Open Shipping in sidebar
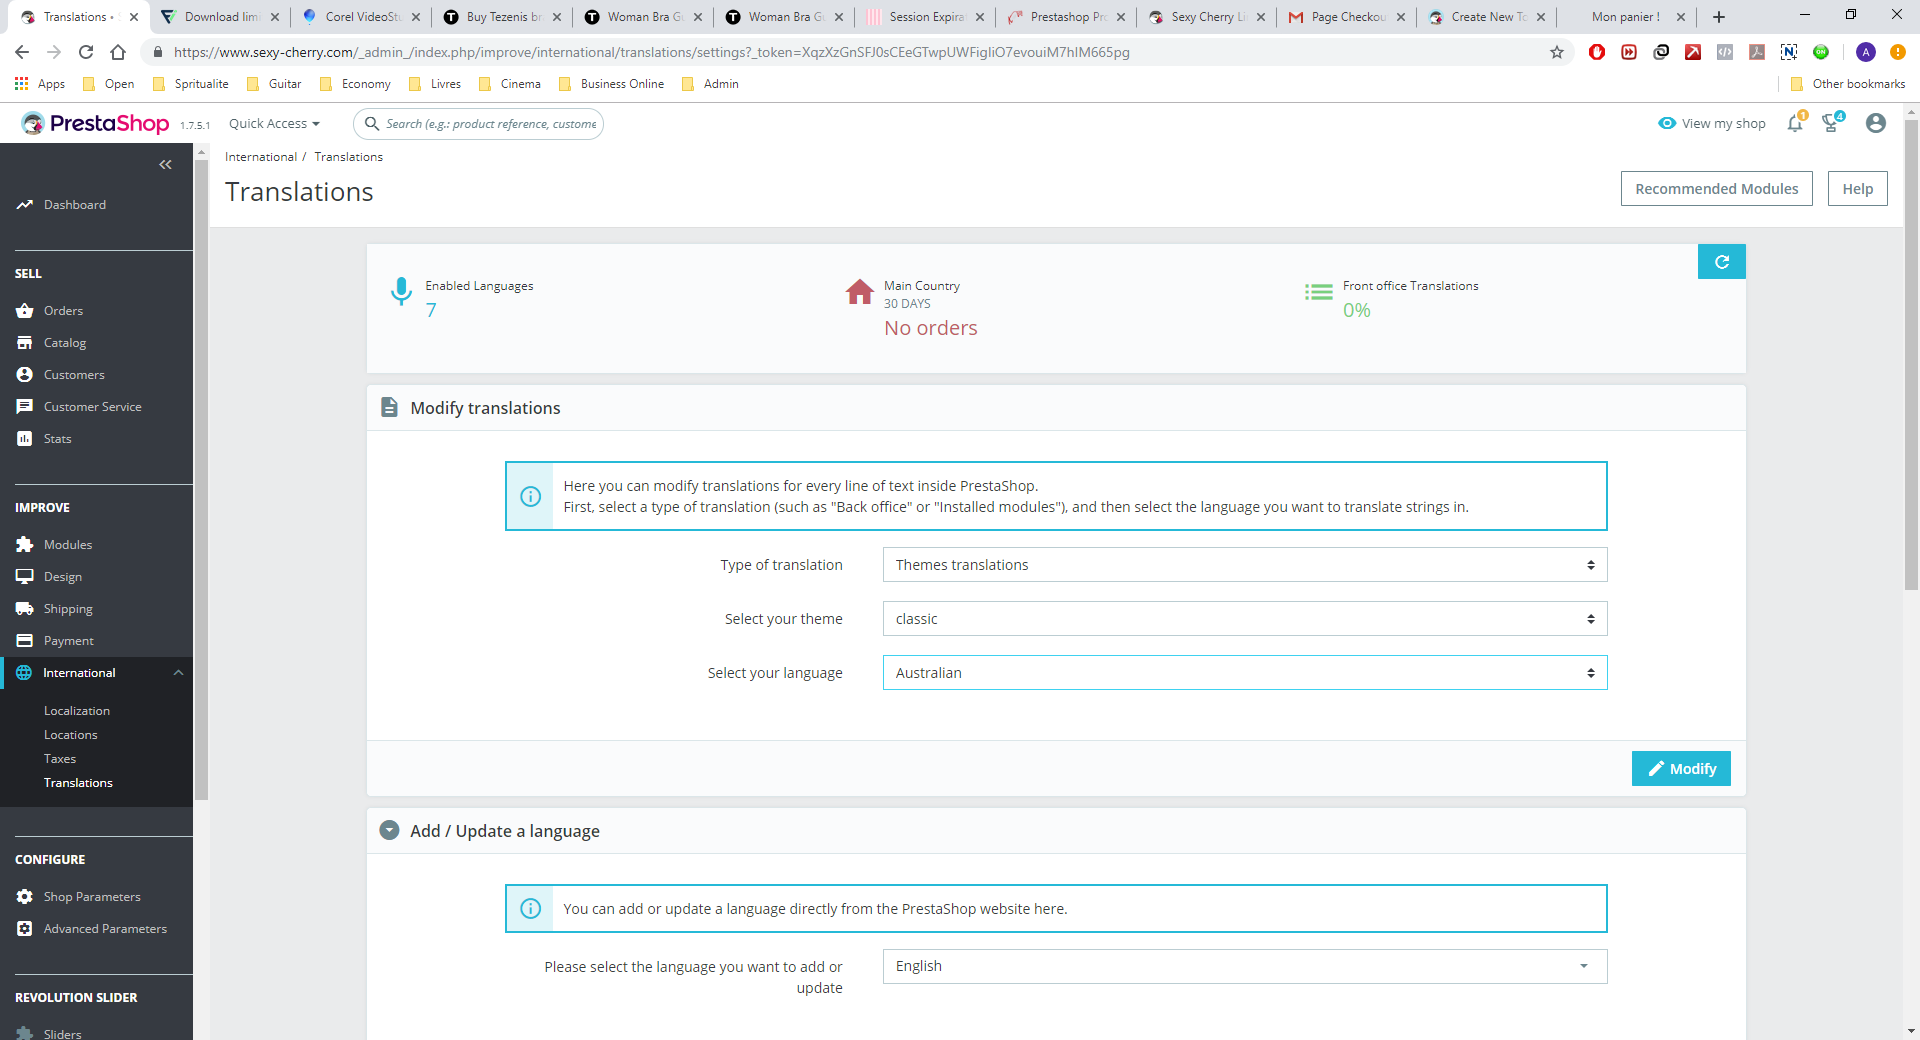 pos(68,609)
